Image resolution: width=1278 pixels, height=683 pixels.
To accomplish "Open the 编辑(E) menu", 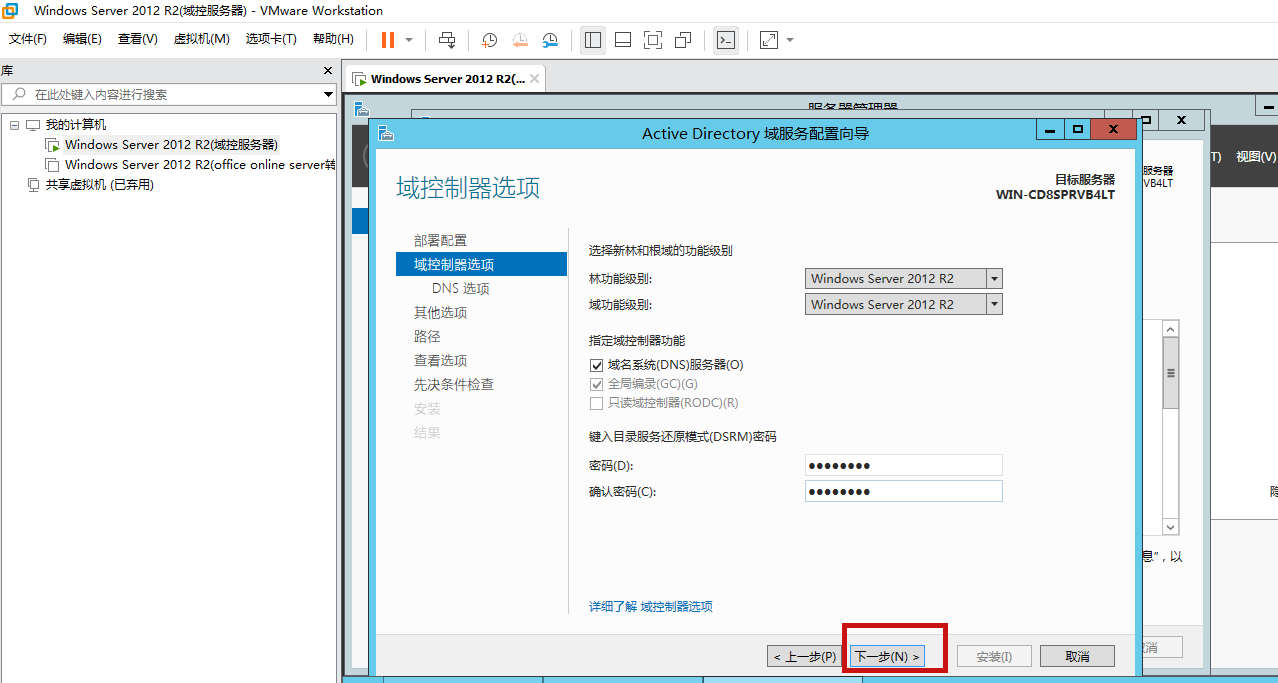I will coord(82,39).
